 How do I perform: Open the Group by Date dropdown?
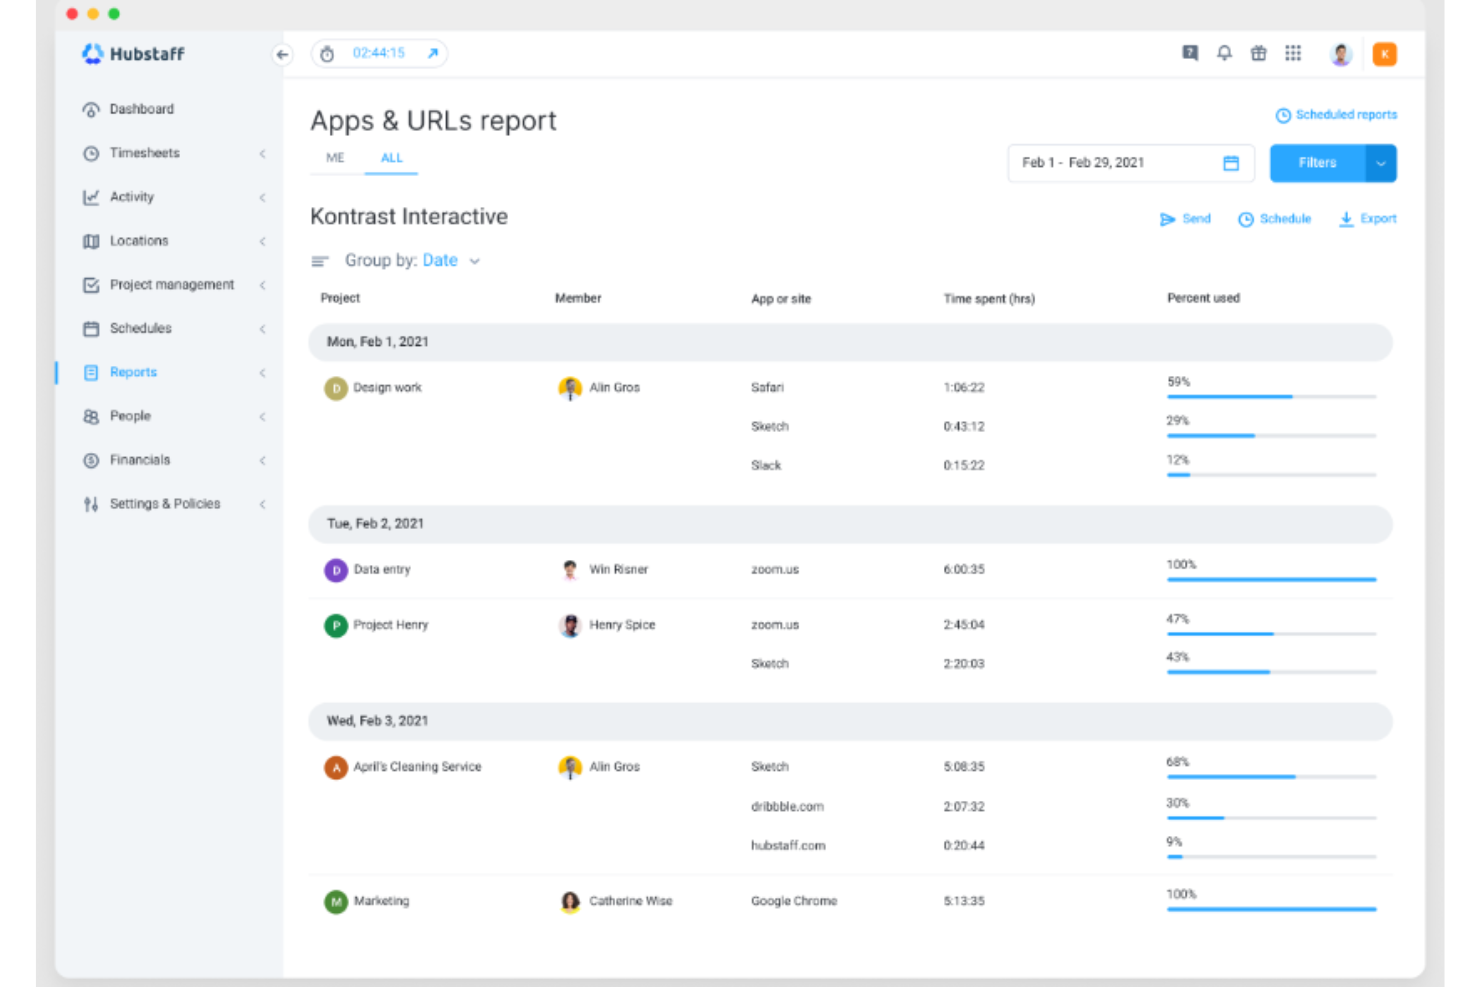[451, 261]
